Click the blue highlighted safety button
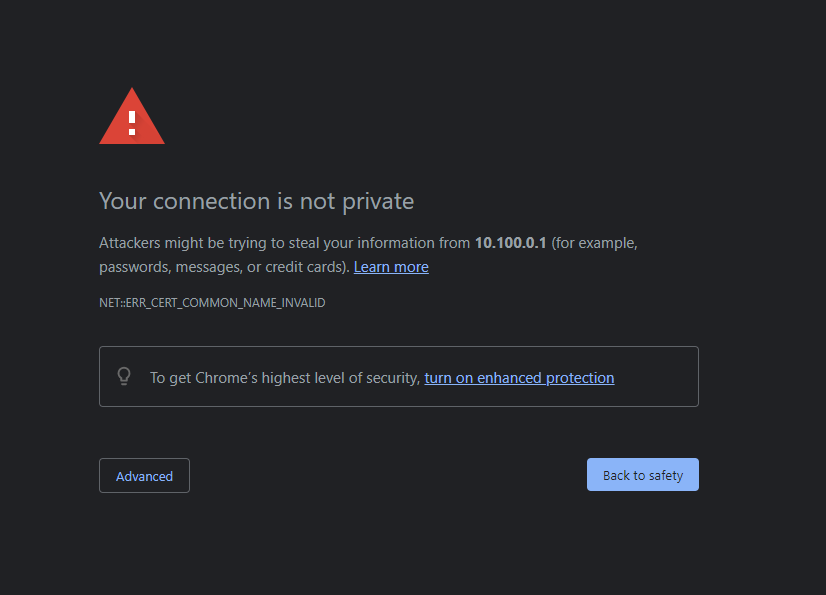826x595 pixels. tap(642, 474)
